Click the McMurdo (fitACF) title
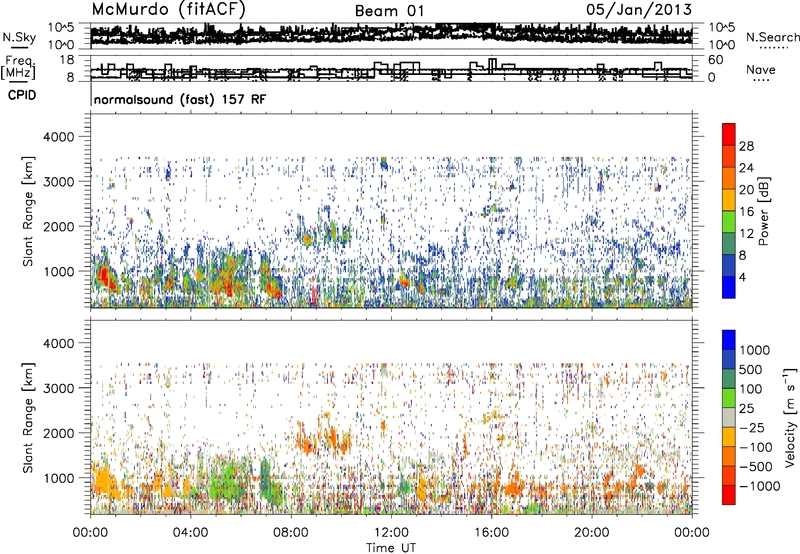This screenshot has width=800, height=554. (x=168, y=10)
